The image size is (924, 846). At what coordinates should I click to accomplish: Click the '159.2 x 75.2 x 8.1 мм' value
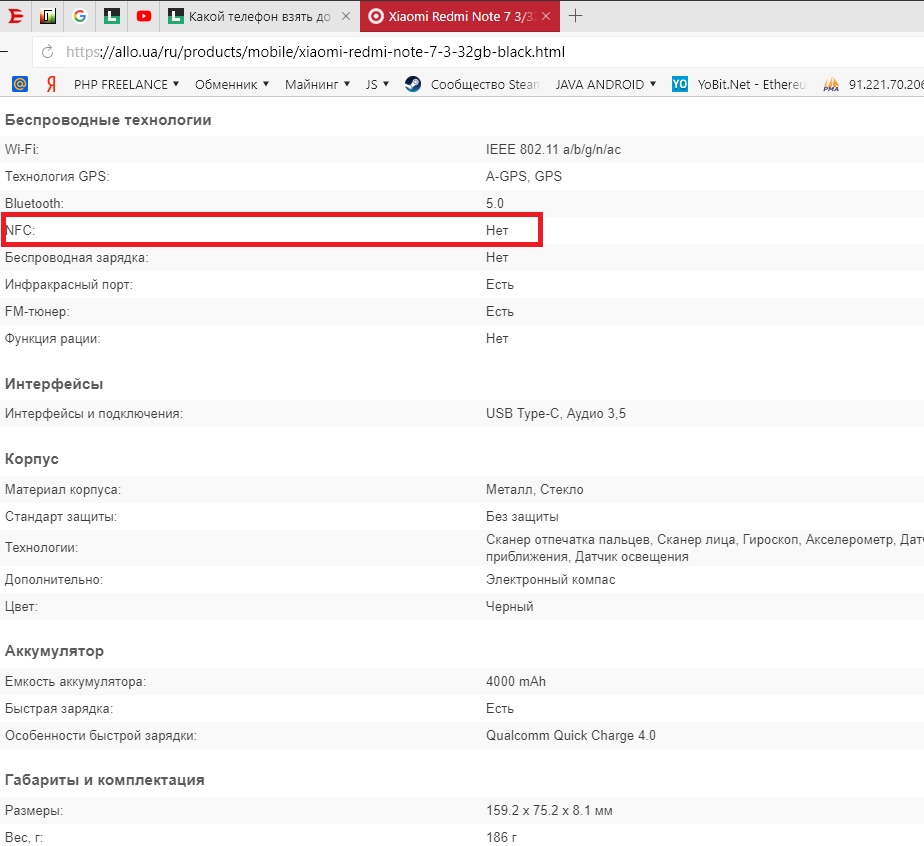(549, 811)
